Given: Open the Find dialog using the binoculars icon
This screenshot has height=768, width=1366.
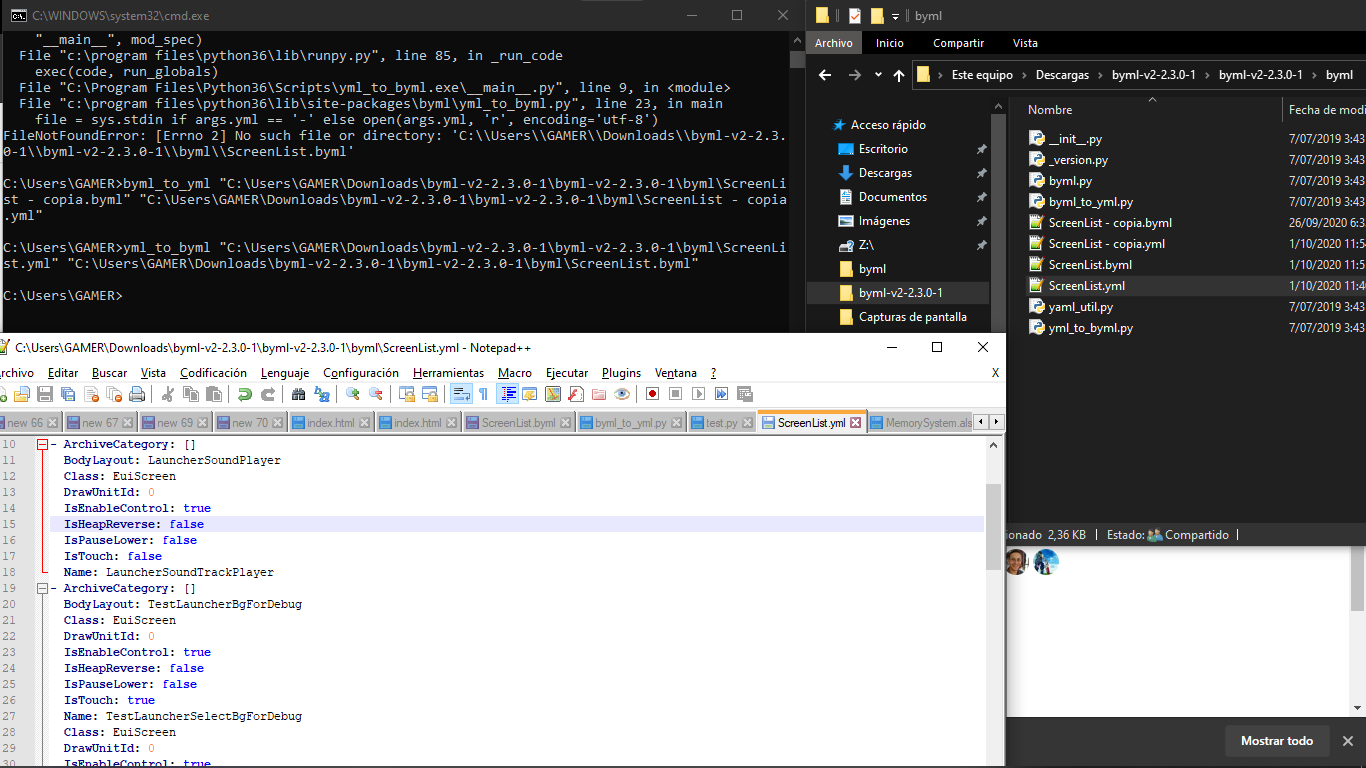Looking at the screenshot, I should click(x=298, y=393).
